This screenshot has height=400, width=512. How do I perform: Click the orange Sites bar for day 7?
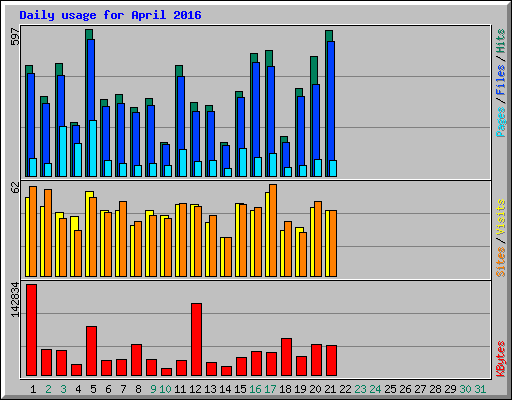[x=123, y=239]
